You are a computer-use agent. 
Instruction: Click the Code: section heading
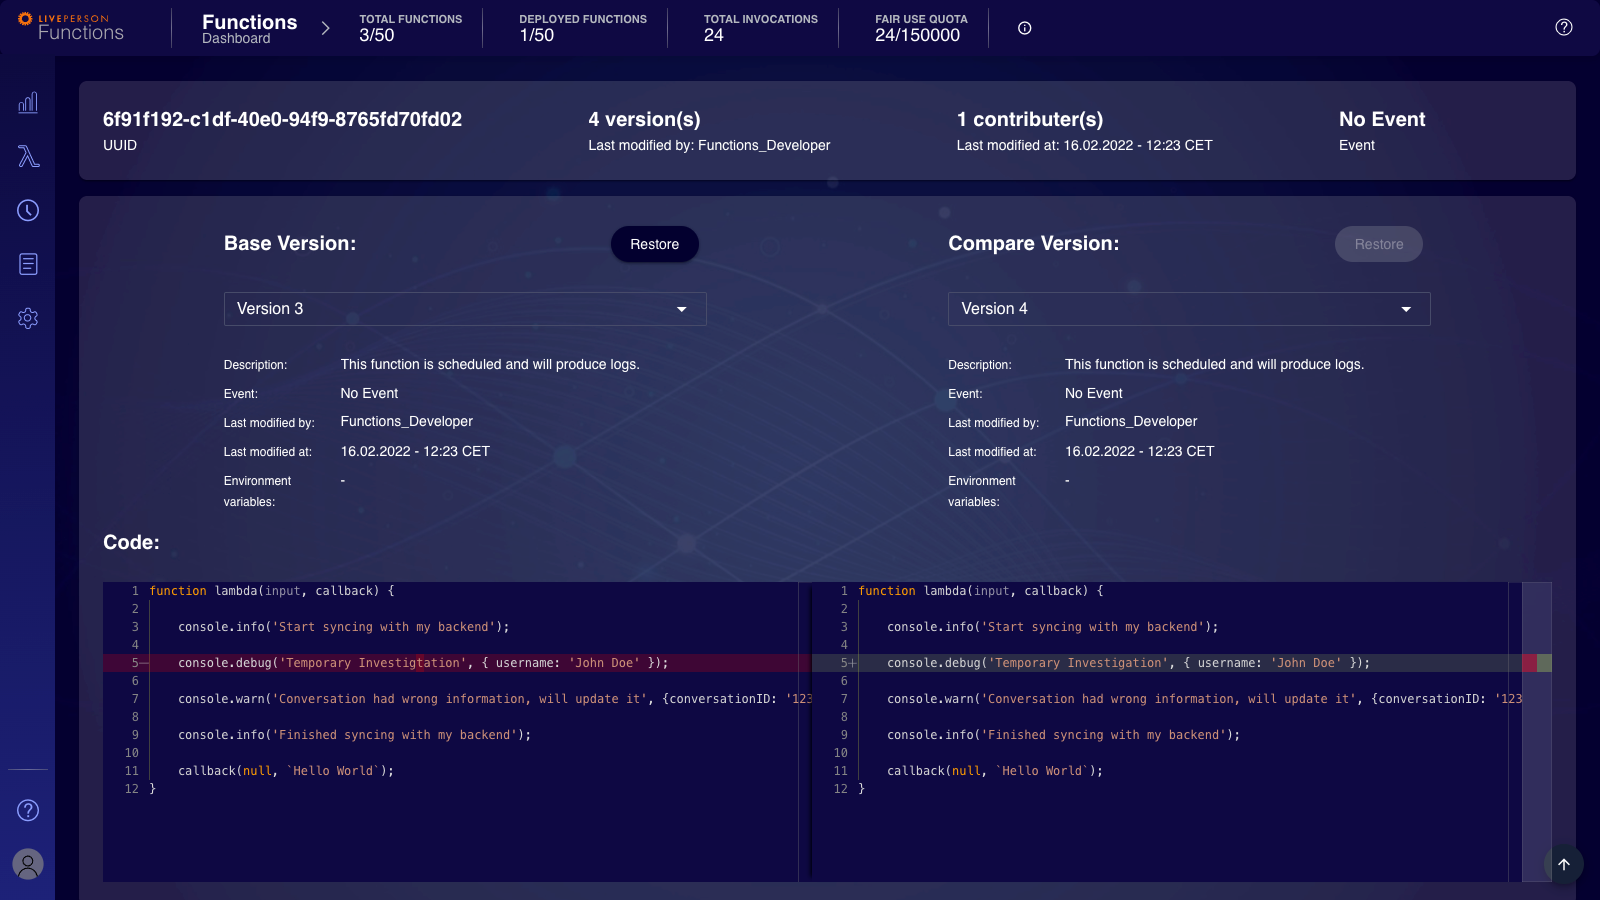[x=131, y=542]
